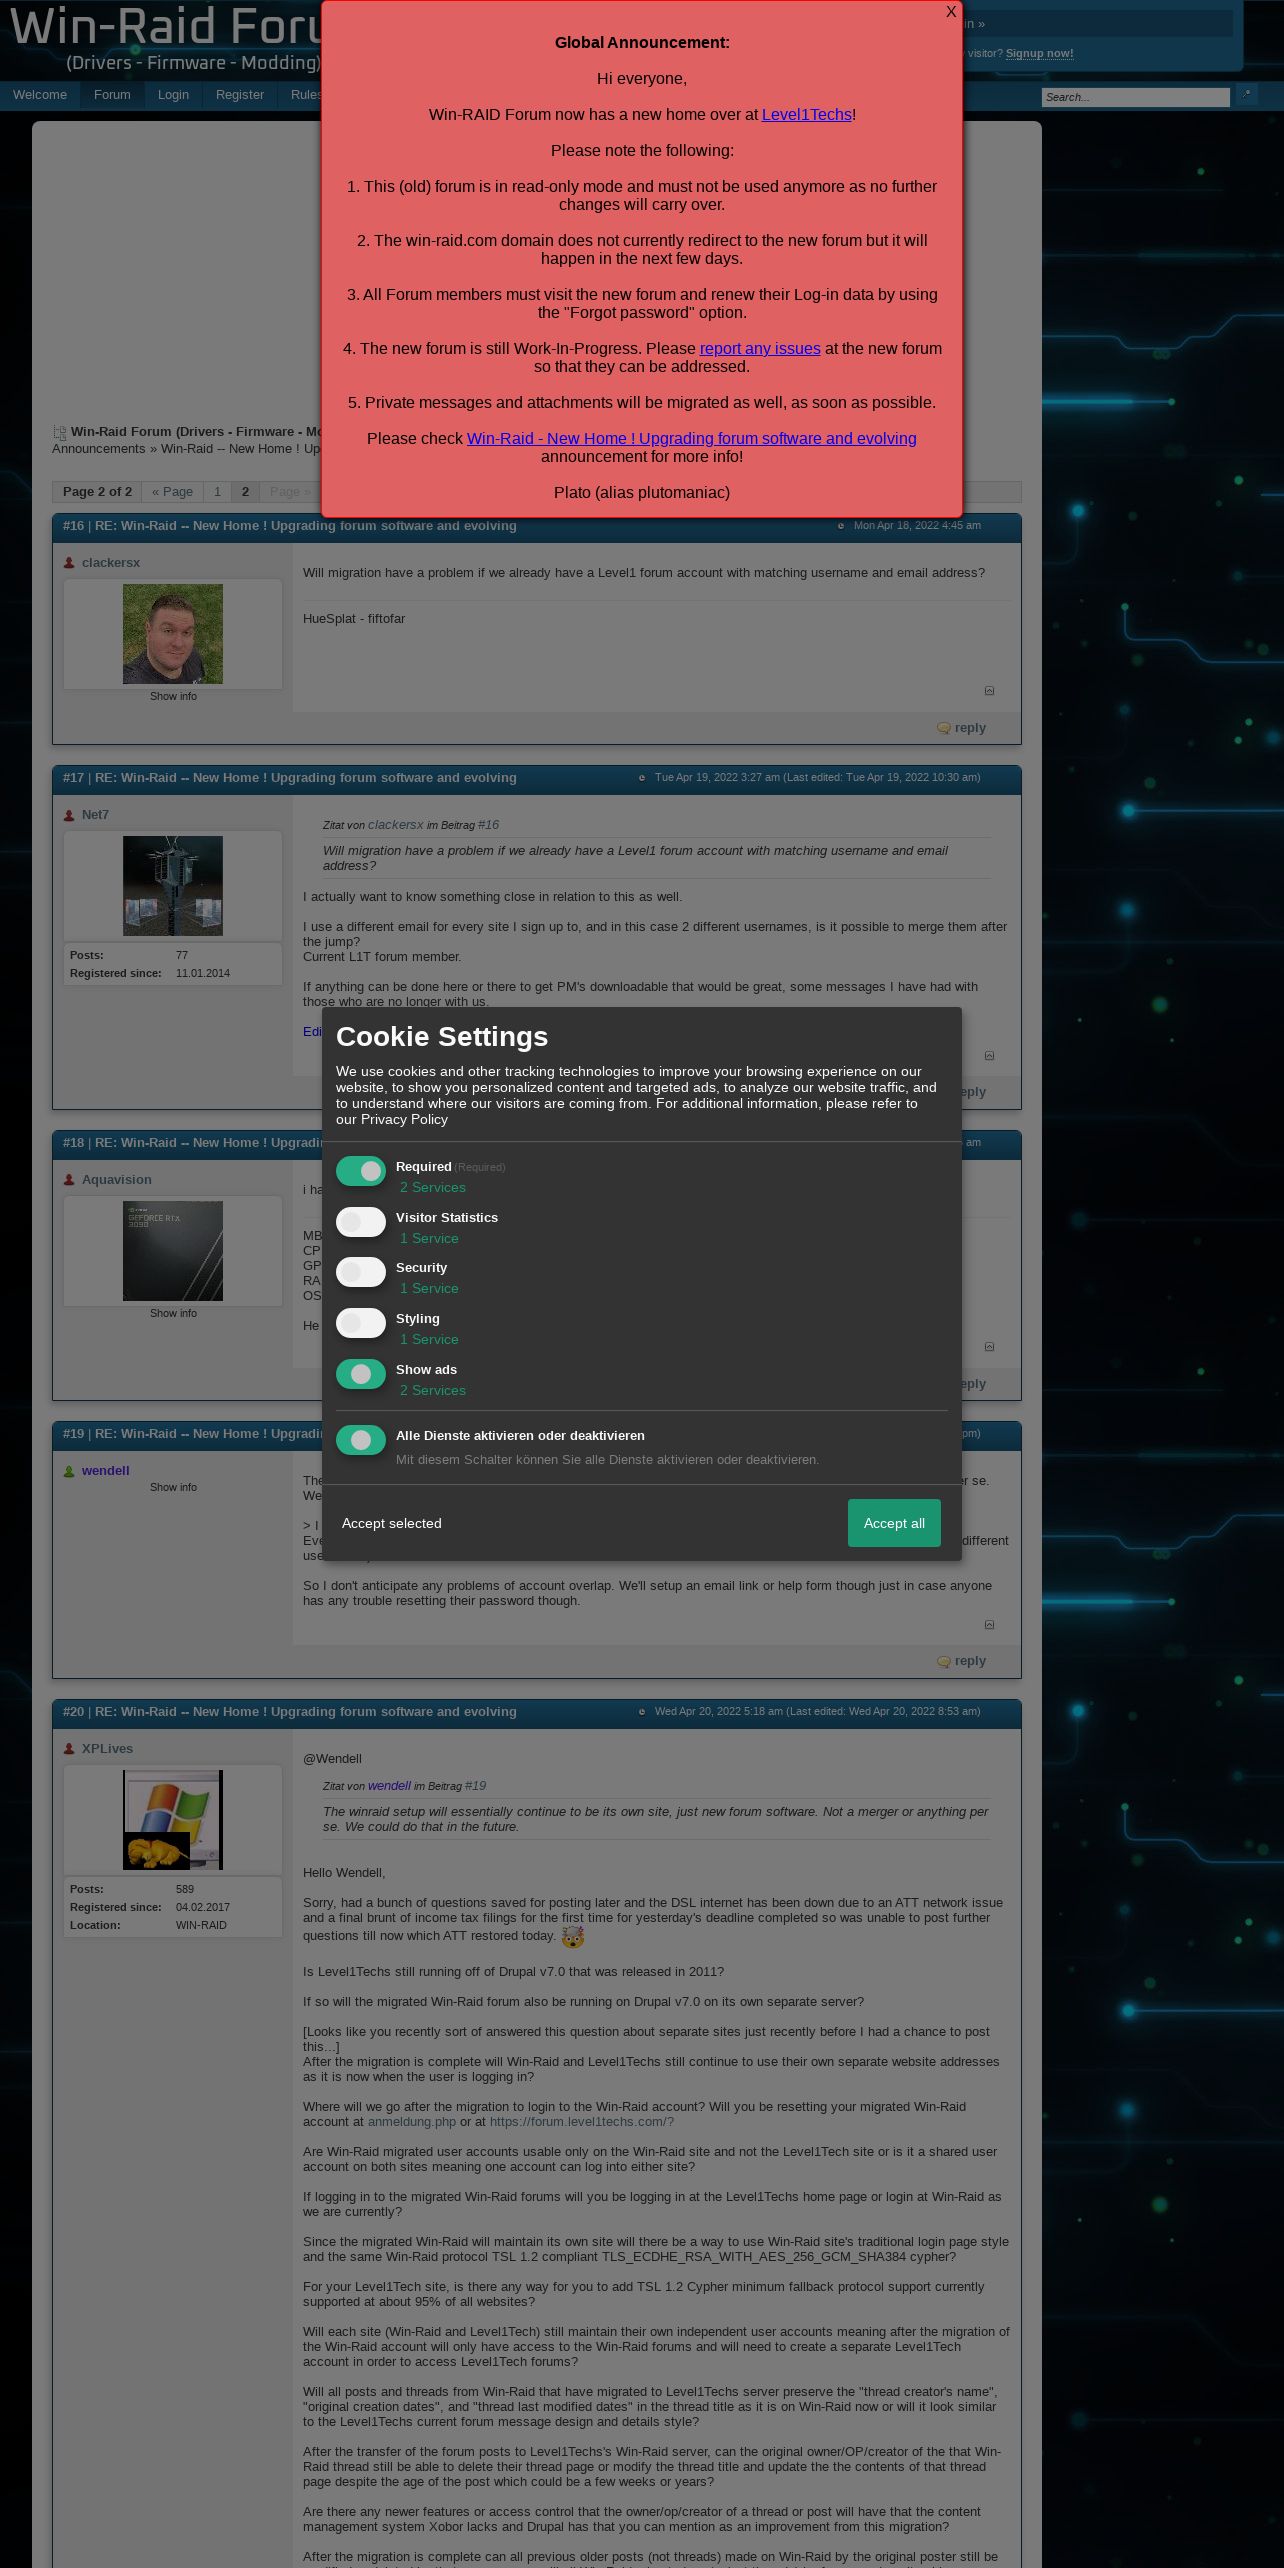Expand 2 Services under Show ads
The height and width of the screenshot is (2568, 1284).
(x=432, y=1391)
